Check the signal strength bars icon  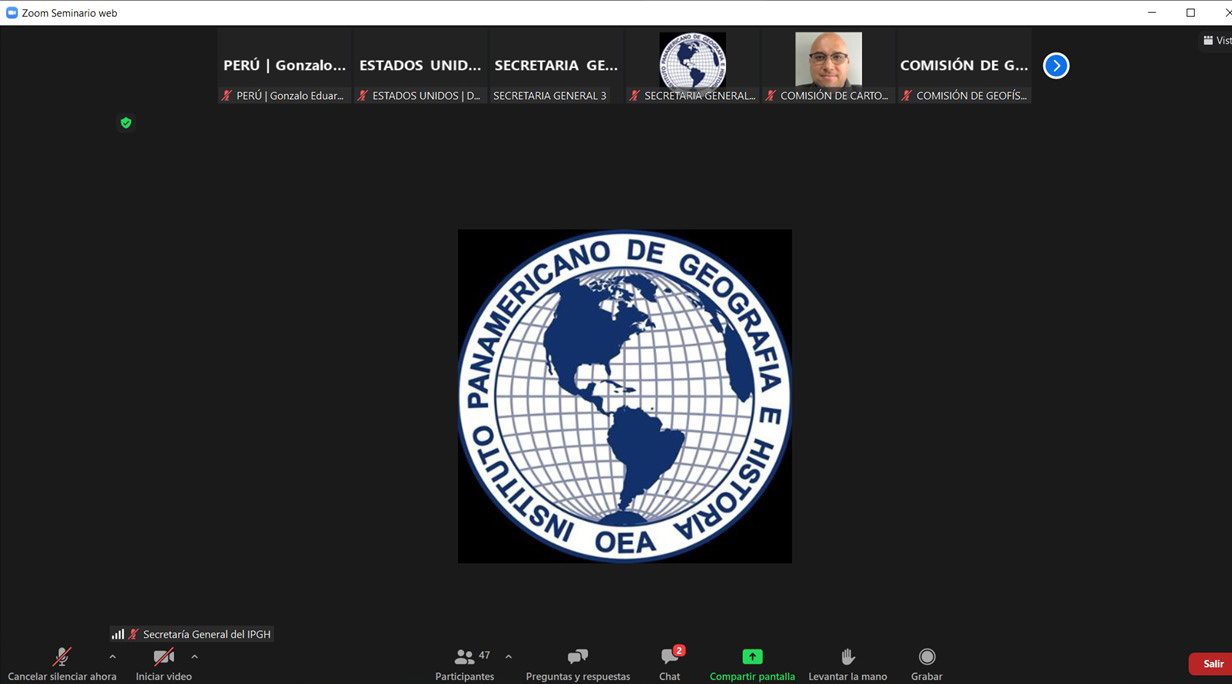point(118,634)
